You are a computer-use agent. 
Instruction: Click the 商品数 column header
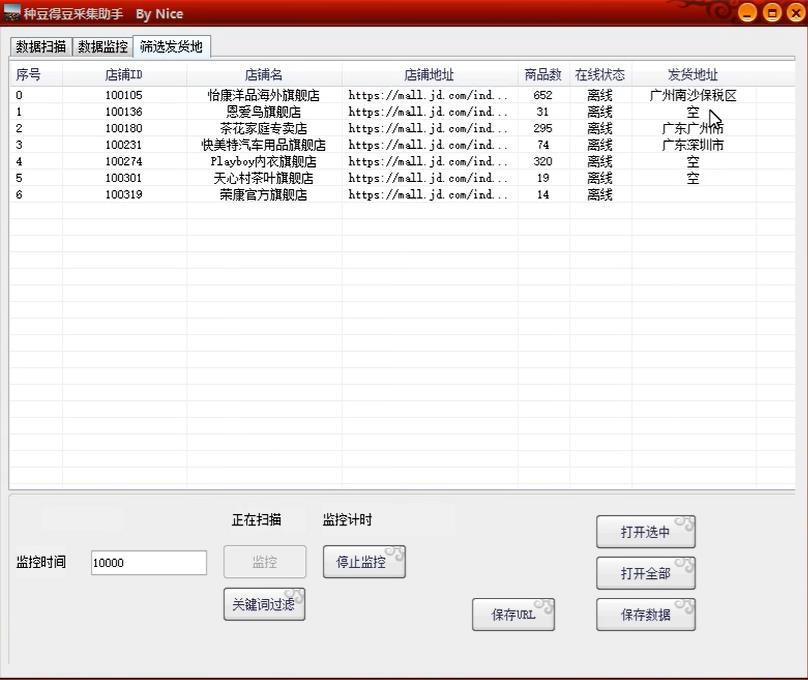[x=543, y=75]
